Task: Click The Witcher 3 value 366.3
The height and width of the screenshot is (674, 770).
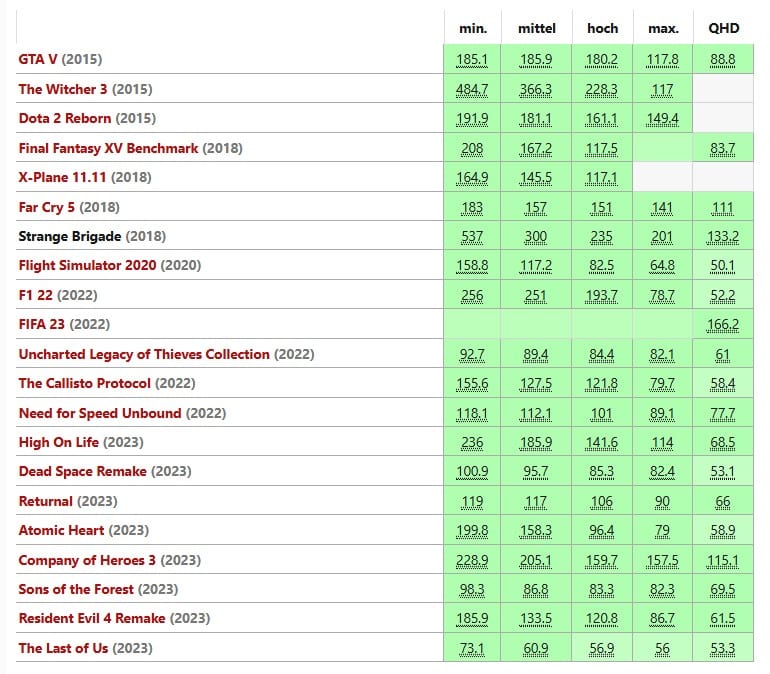Action: click(x=536, y=90)
